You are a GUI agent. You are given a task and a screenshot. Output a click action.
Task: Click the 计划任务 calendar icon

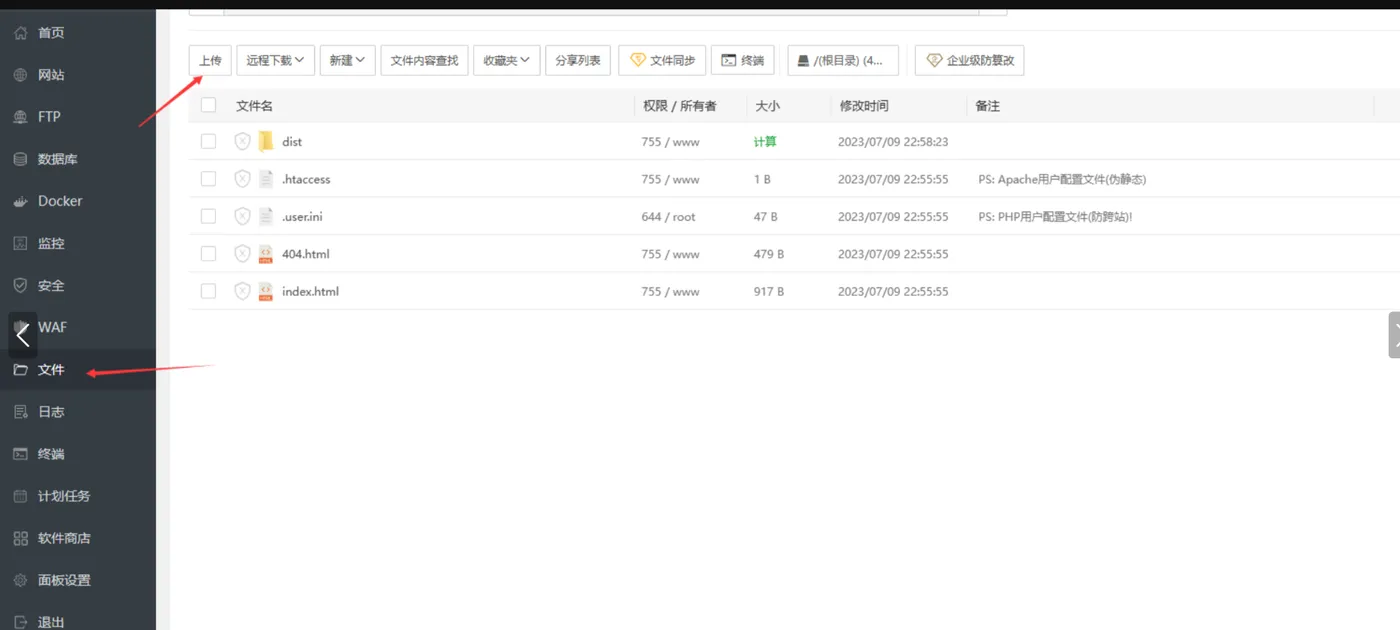click(21, 496)
